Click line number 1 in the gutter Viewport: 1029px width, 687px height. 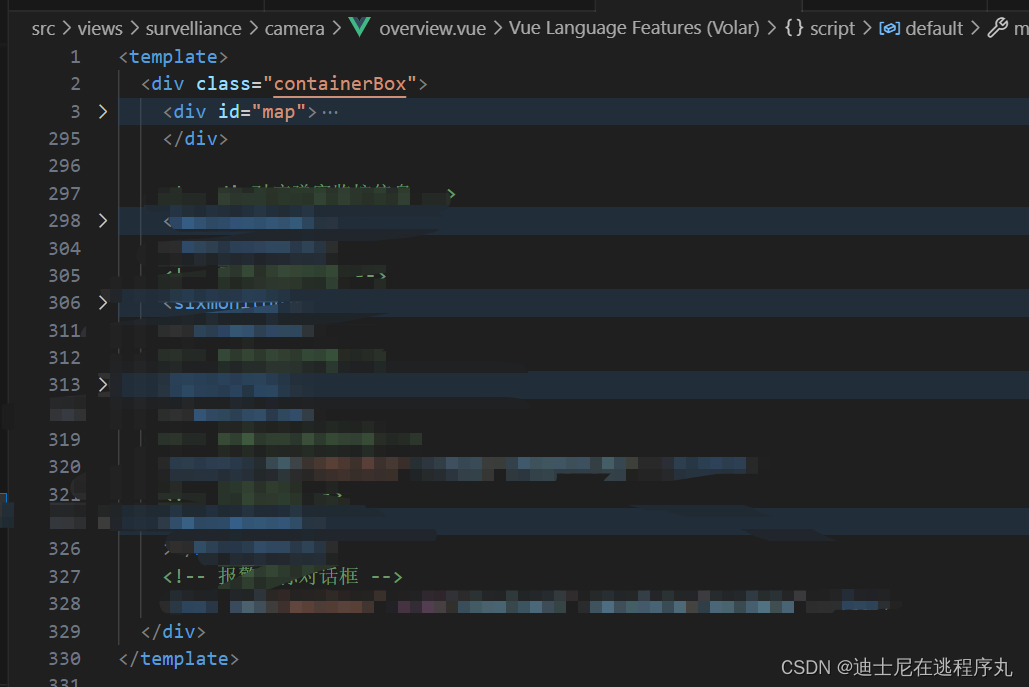click(75, 57)
